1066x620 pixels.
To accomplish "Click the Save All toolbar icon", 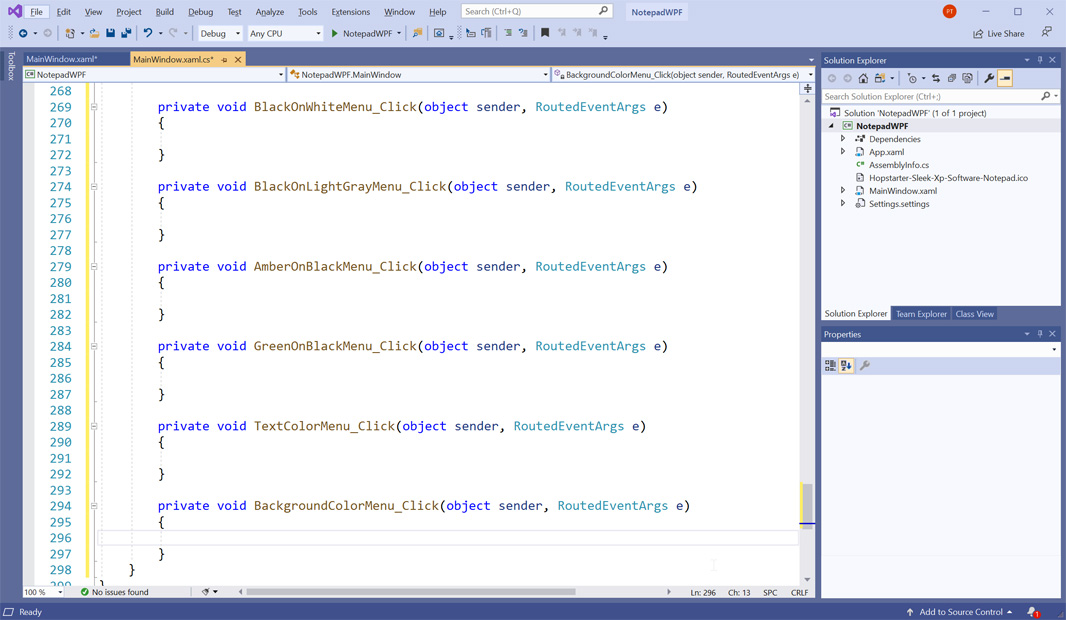I will pos(126,33).
